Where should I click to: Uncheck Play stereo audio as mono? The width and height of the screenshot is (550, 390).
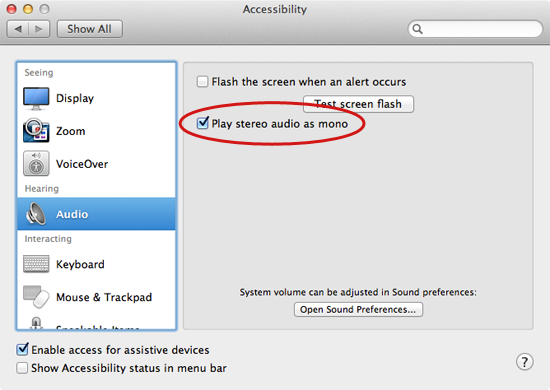(x=203, y=123)
